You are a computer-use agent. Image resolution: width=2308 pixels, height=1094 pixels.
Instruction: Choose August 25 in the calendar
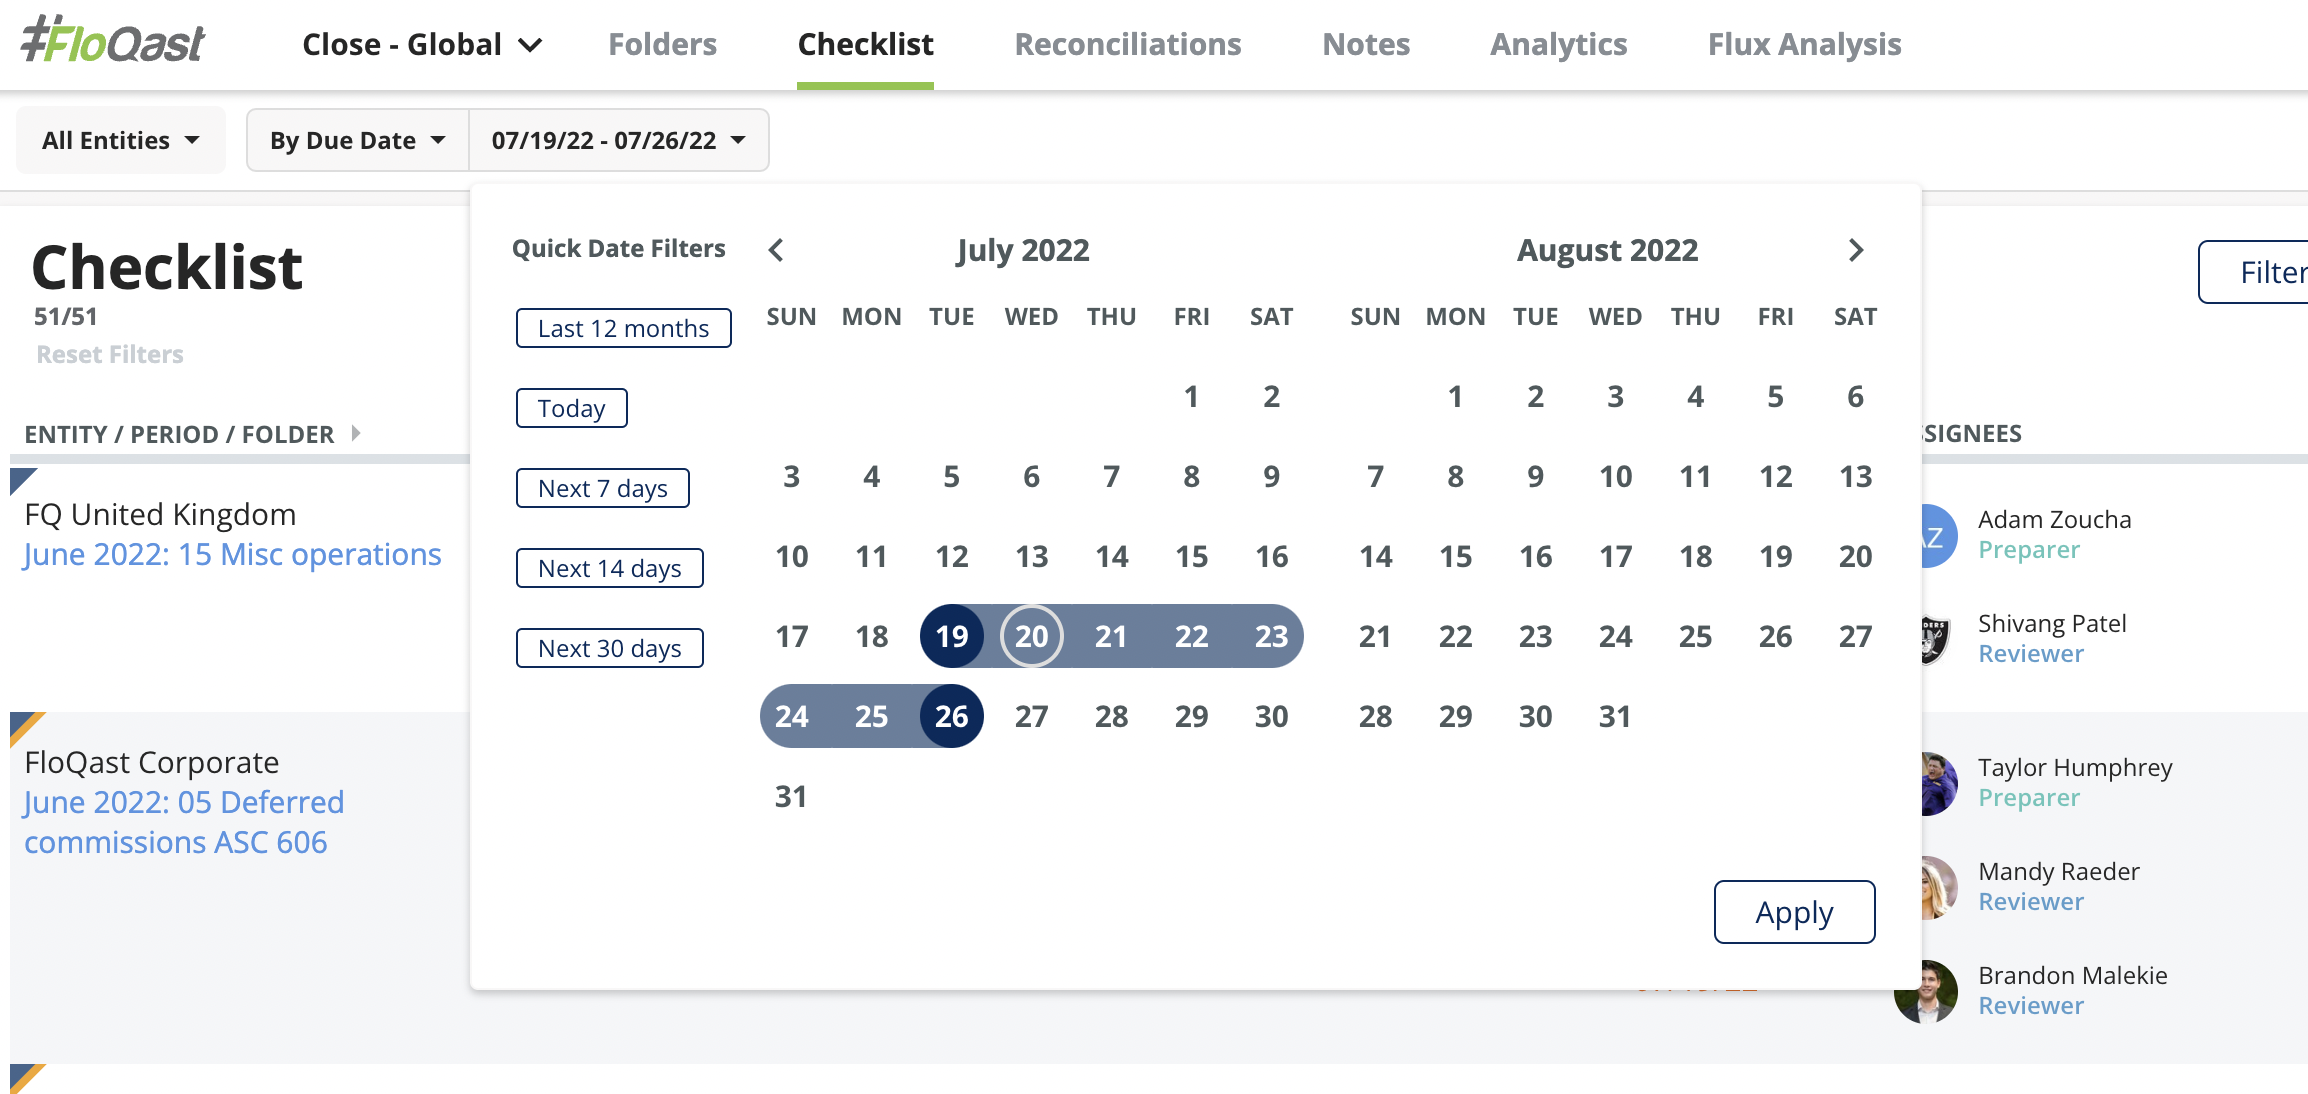point(1696,636)
